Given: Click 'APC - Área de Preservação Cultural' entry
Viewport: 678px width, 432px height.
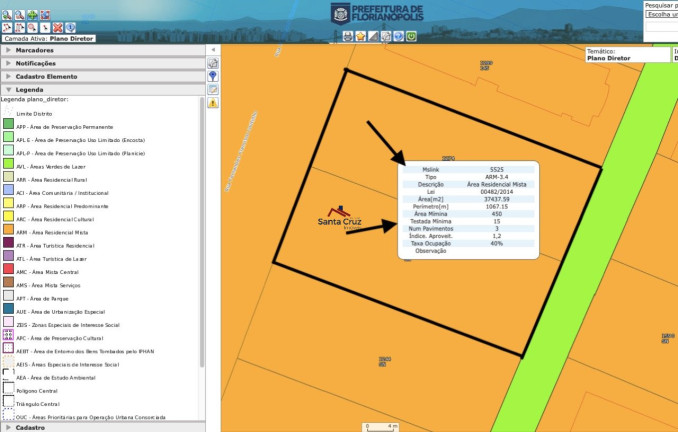Looking at the screenshot, I should coord(60,338).
